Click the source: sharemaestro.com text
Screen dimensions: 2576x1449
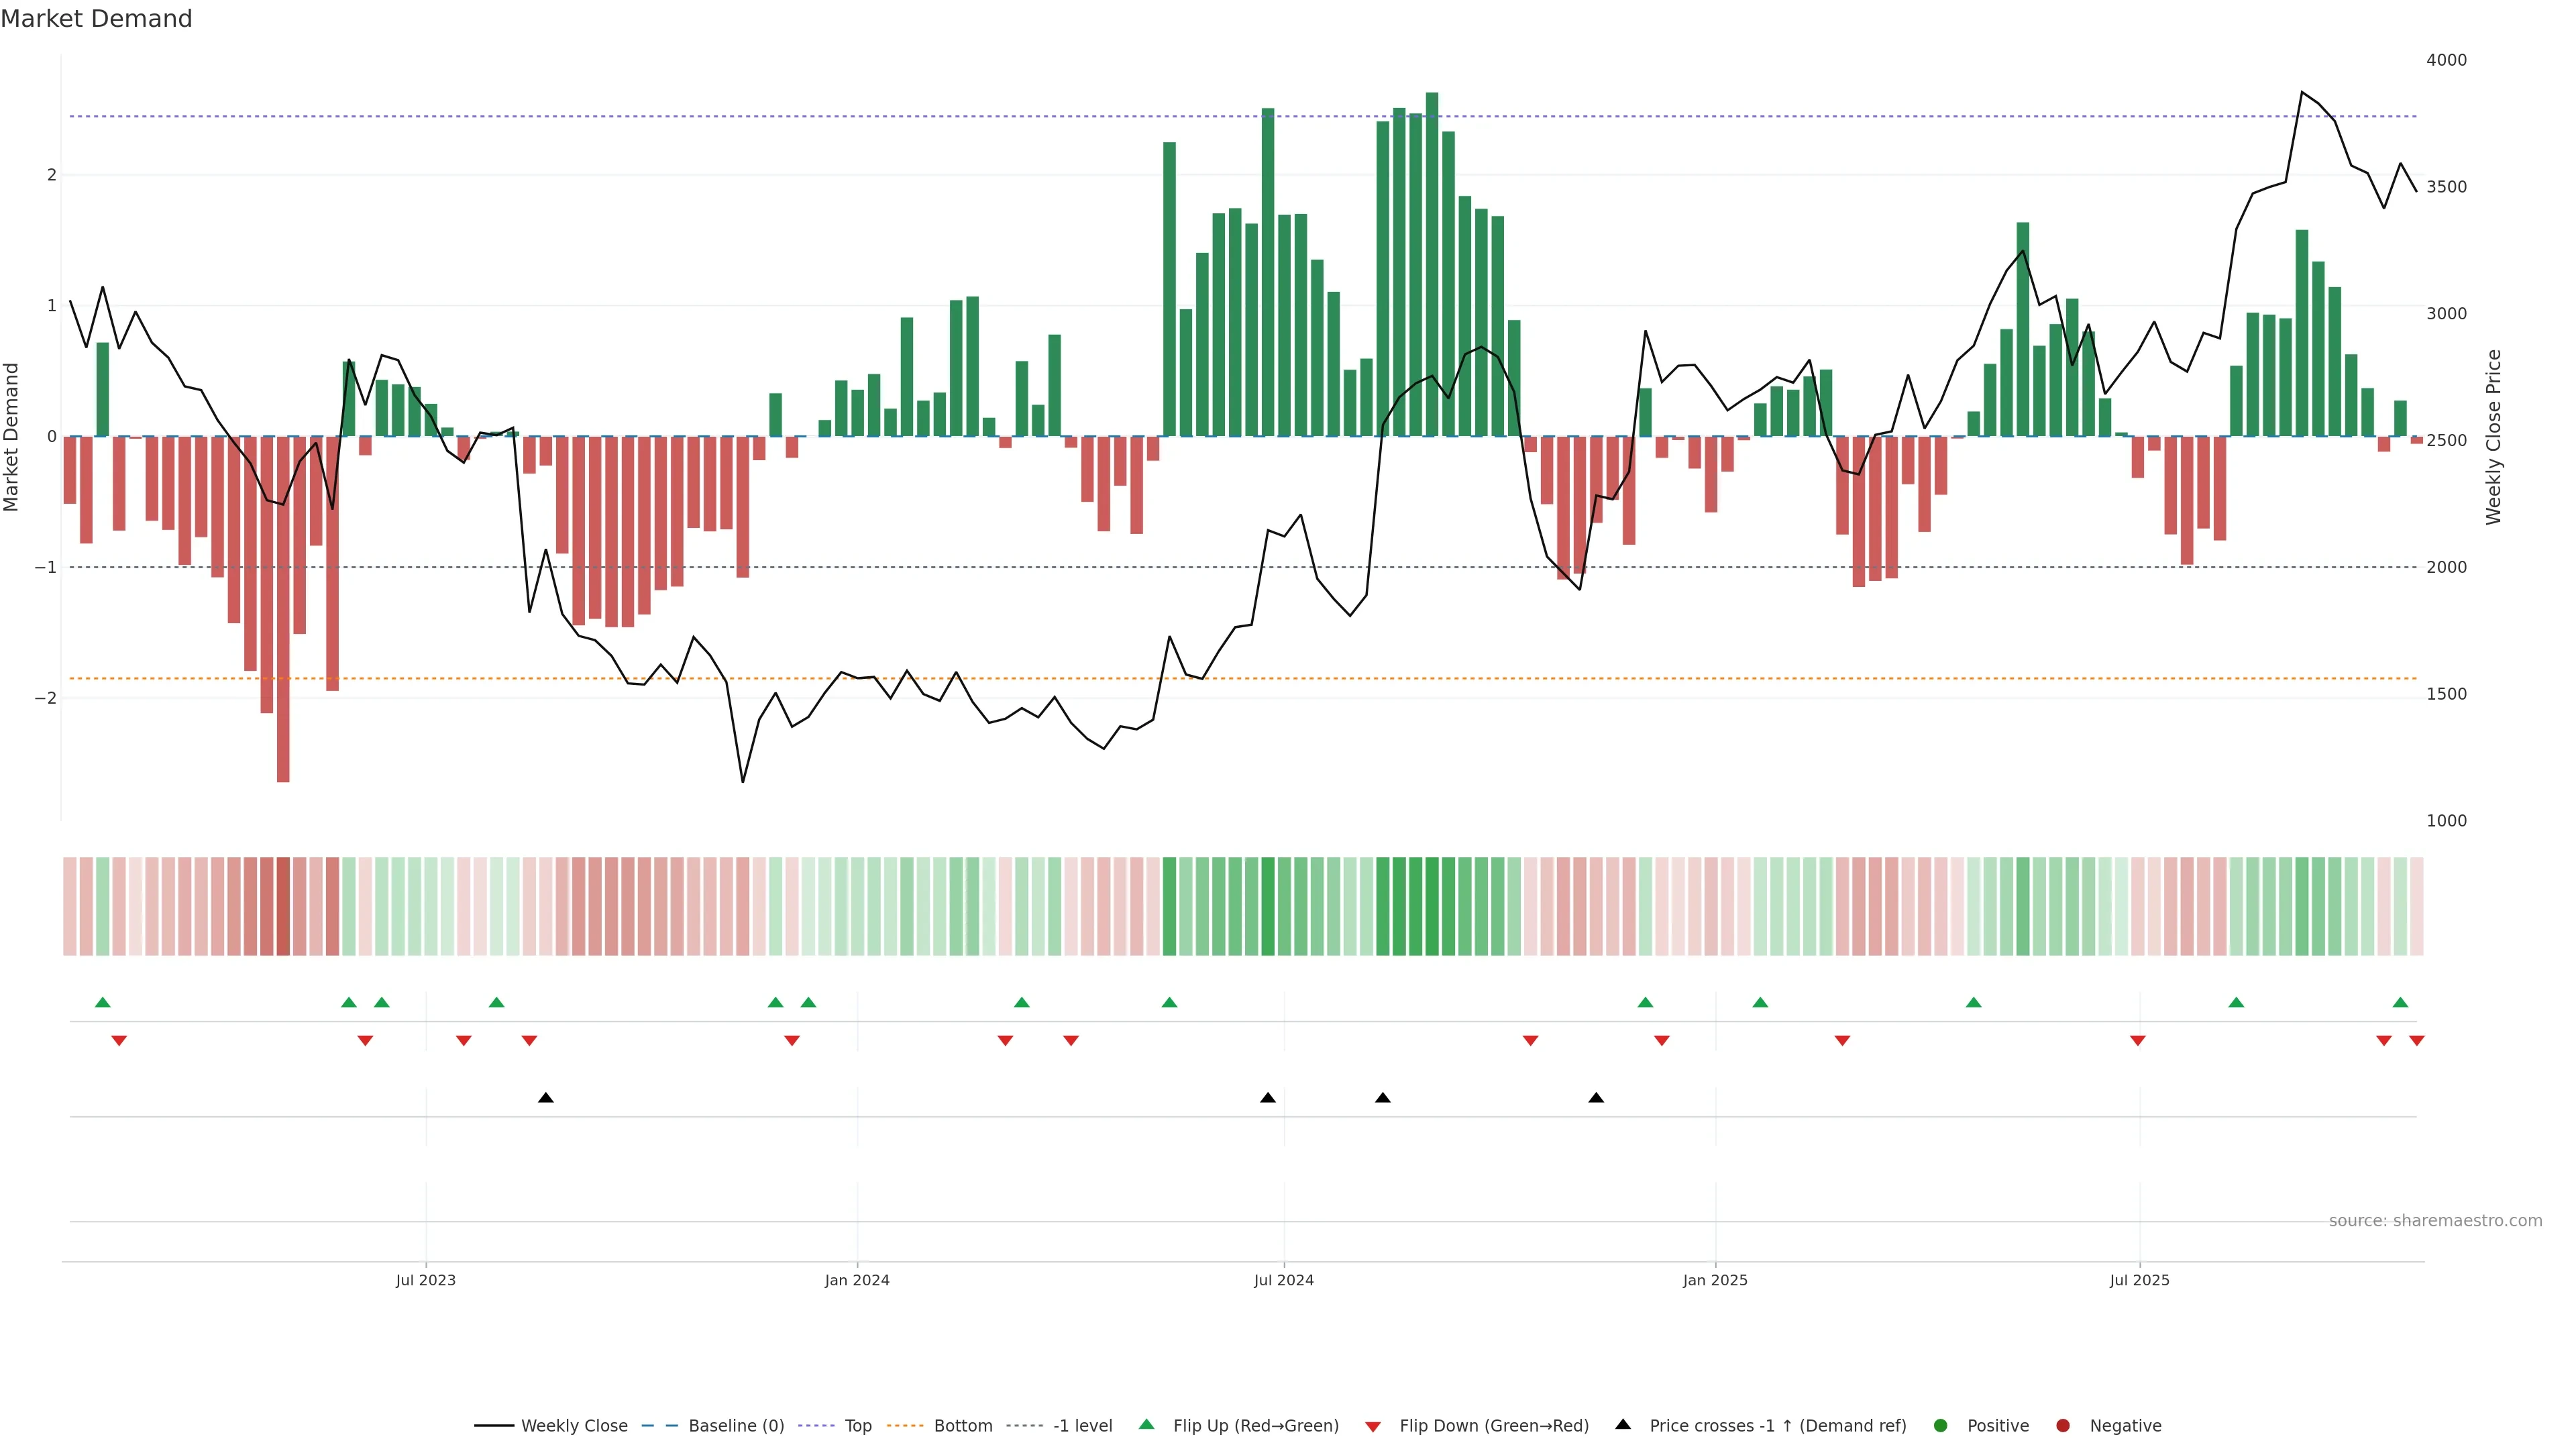(2435, 1221)
